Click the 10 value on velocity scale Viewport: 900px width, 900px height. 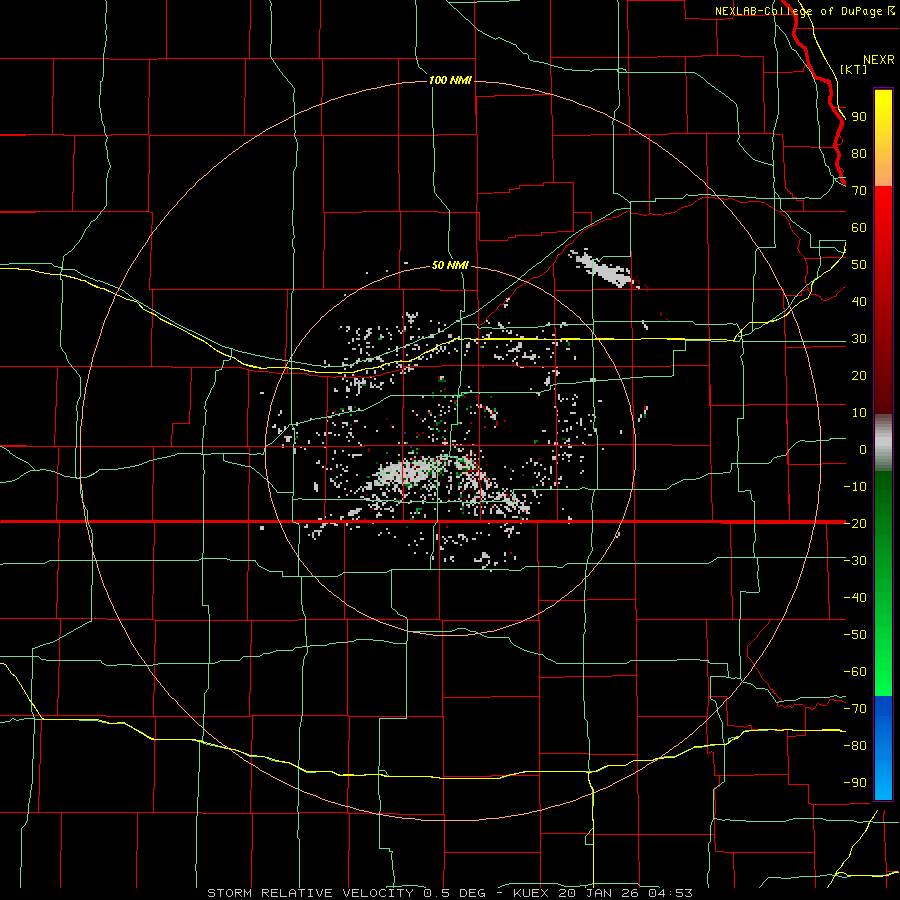(859, 413)
